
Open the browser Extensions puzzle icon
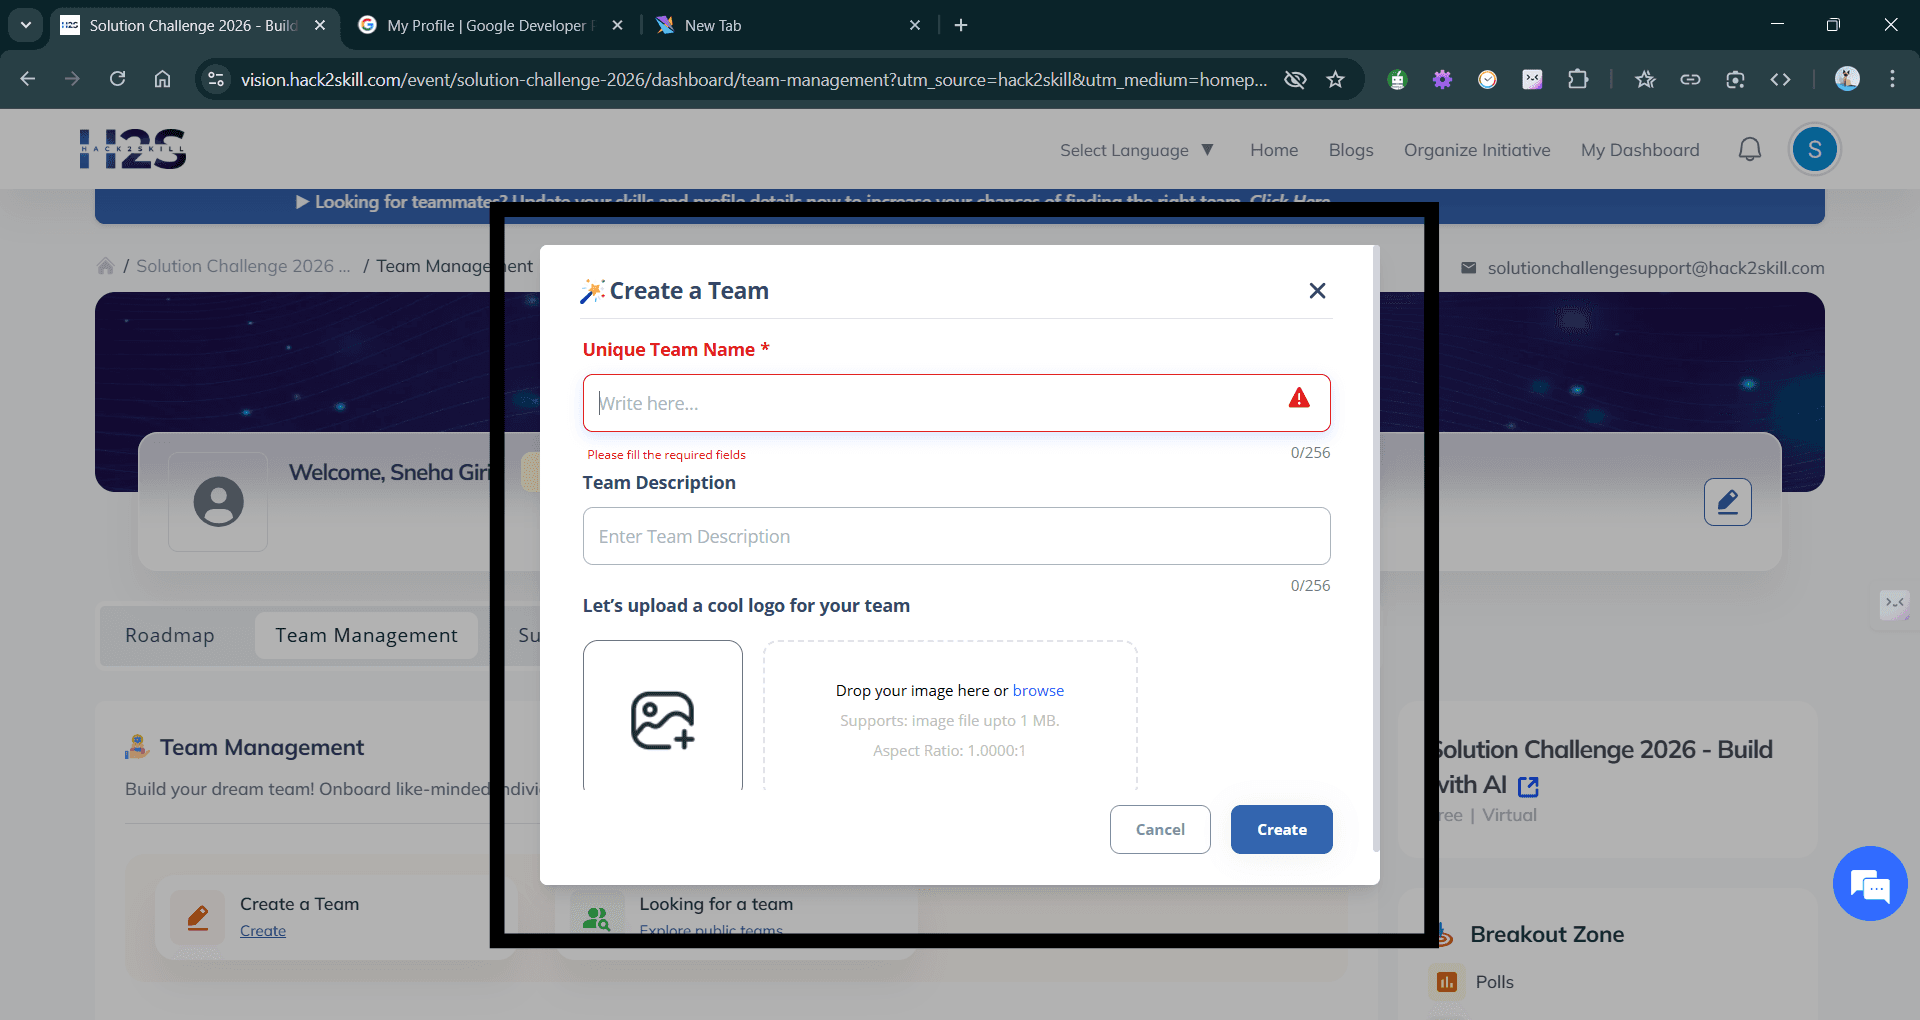[x=1578, y=79]
